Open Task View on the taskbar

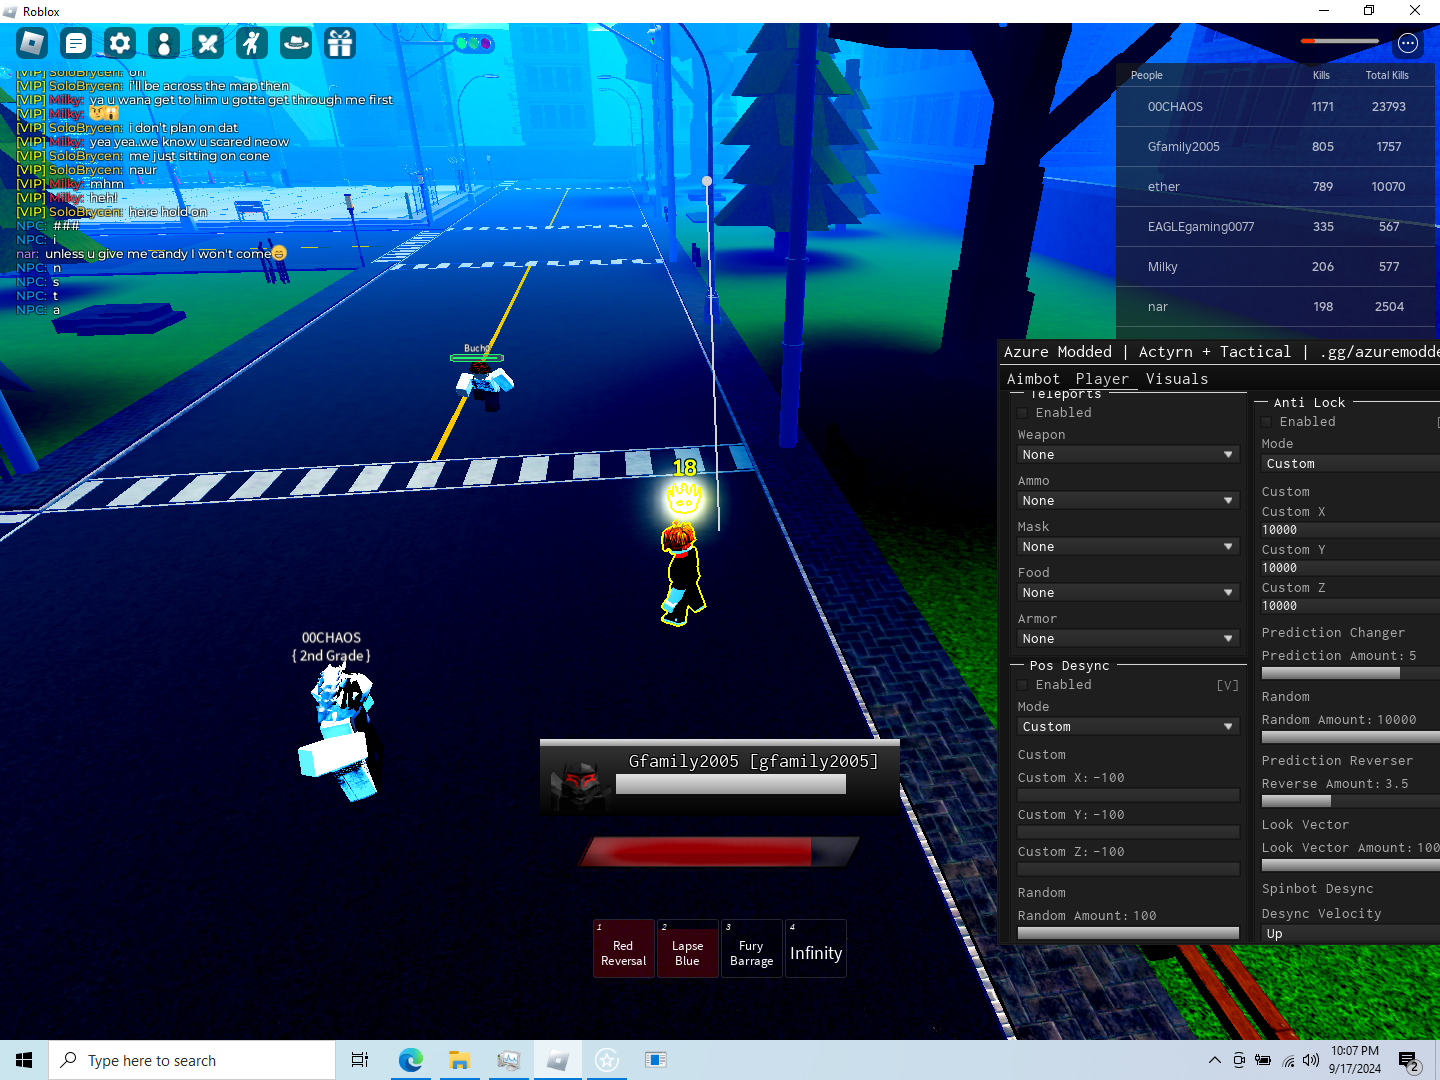360,1060
